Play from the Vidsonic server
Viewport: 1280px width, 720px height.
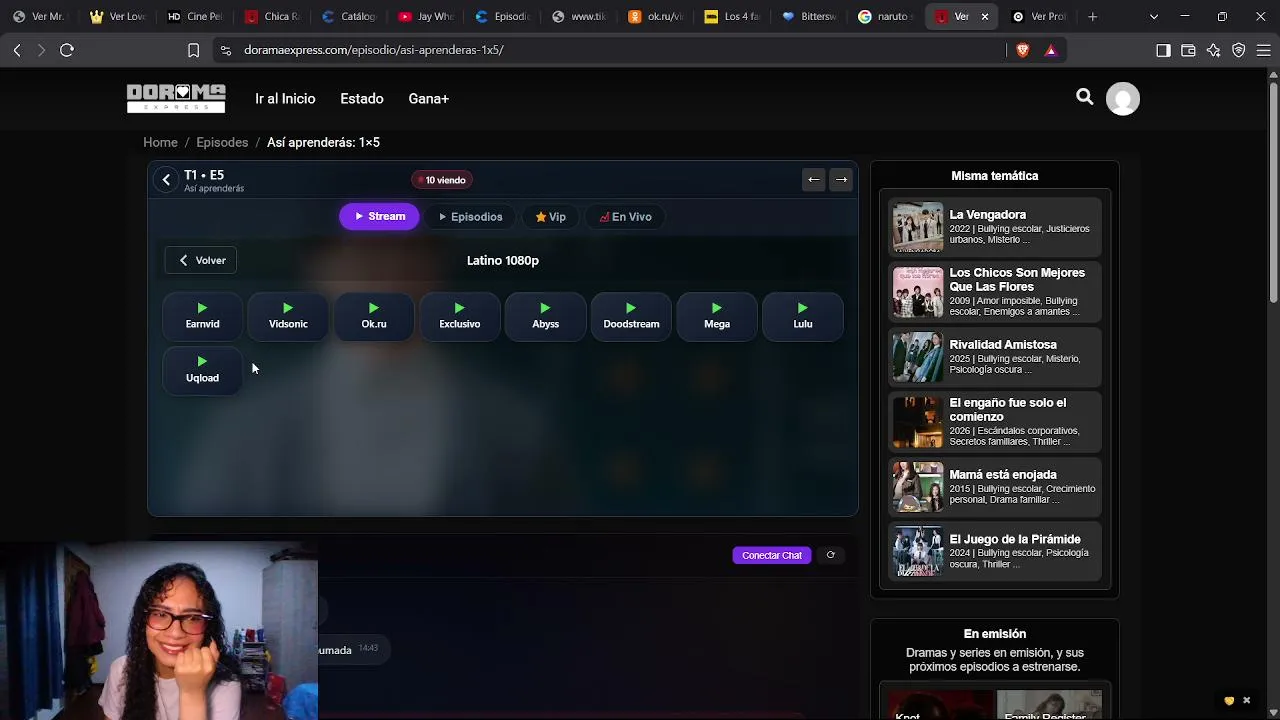(x=288, y=316)
